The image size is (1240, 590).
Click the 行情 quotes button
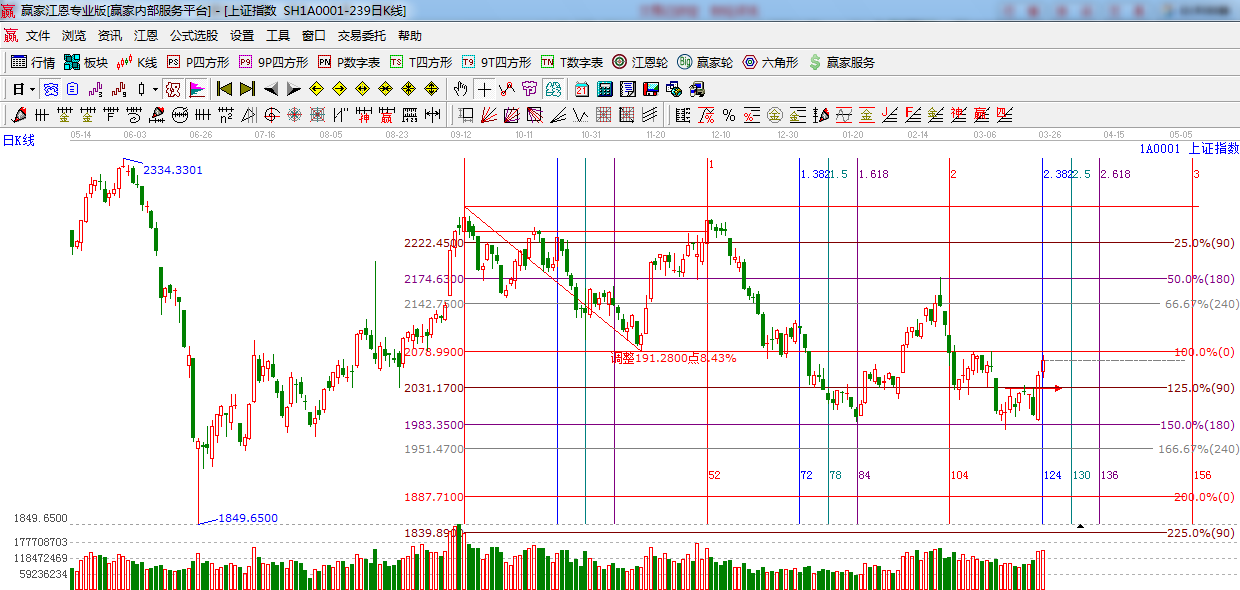[33, 62]
